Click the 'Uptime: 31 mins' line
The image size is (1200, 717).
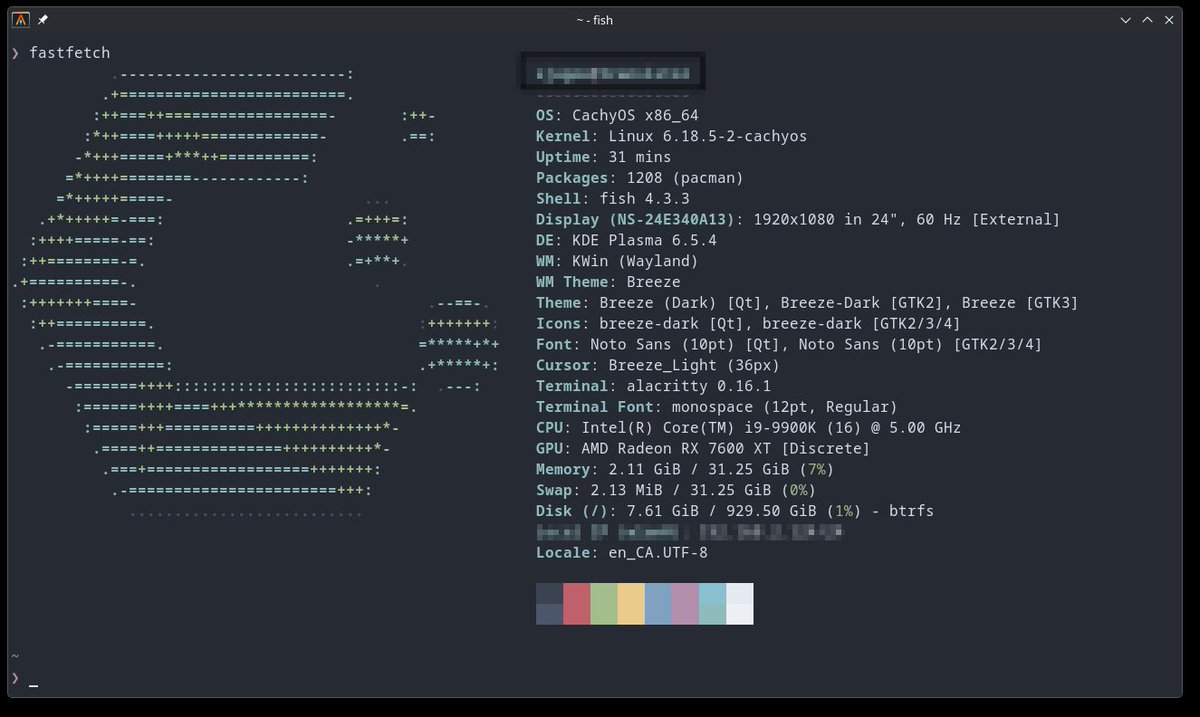point(603,157)
